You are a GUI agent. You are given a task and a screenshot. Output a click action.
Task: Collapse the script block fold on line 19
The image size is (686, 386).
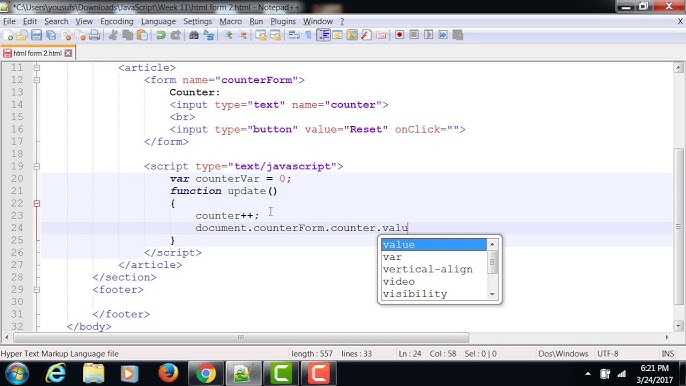click(37, 166)
